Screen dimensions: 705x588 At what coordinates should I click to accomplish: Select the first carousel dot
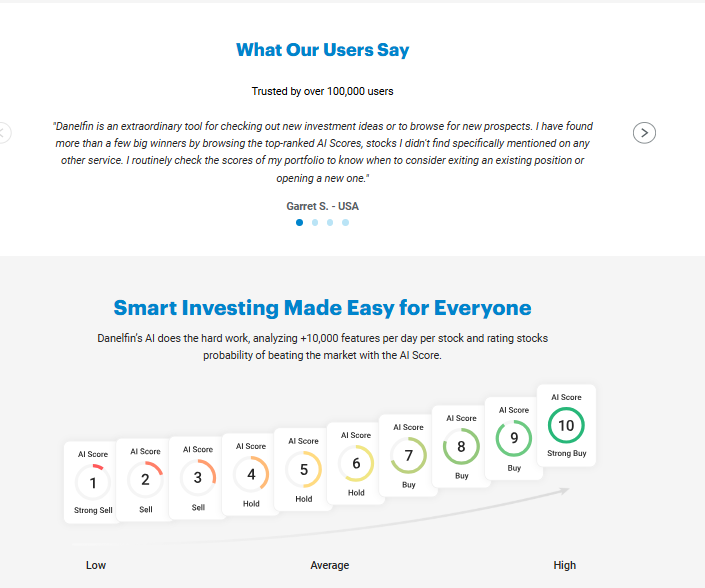pyautogui.click(x=299, y=223)
